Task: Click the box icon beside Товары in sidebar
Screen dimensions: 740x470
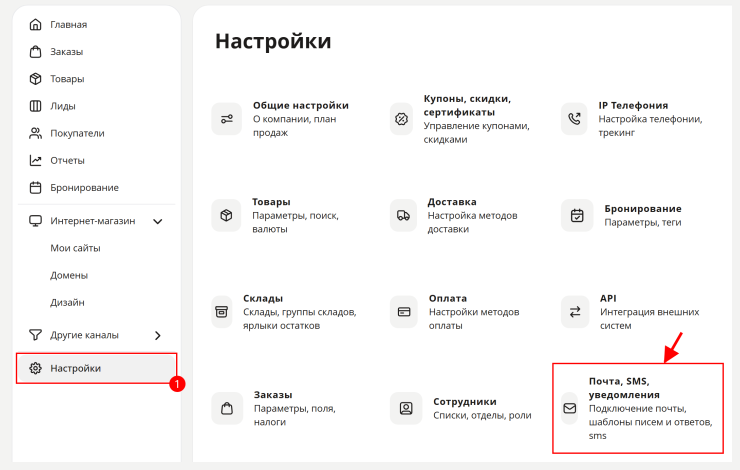Action: [35, 79]
